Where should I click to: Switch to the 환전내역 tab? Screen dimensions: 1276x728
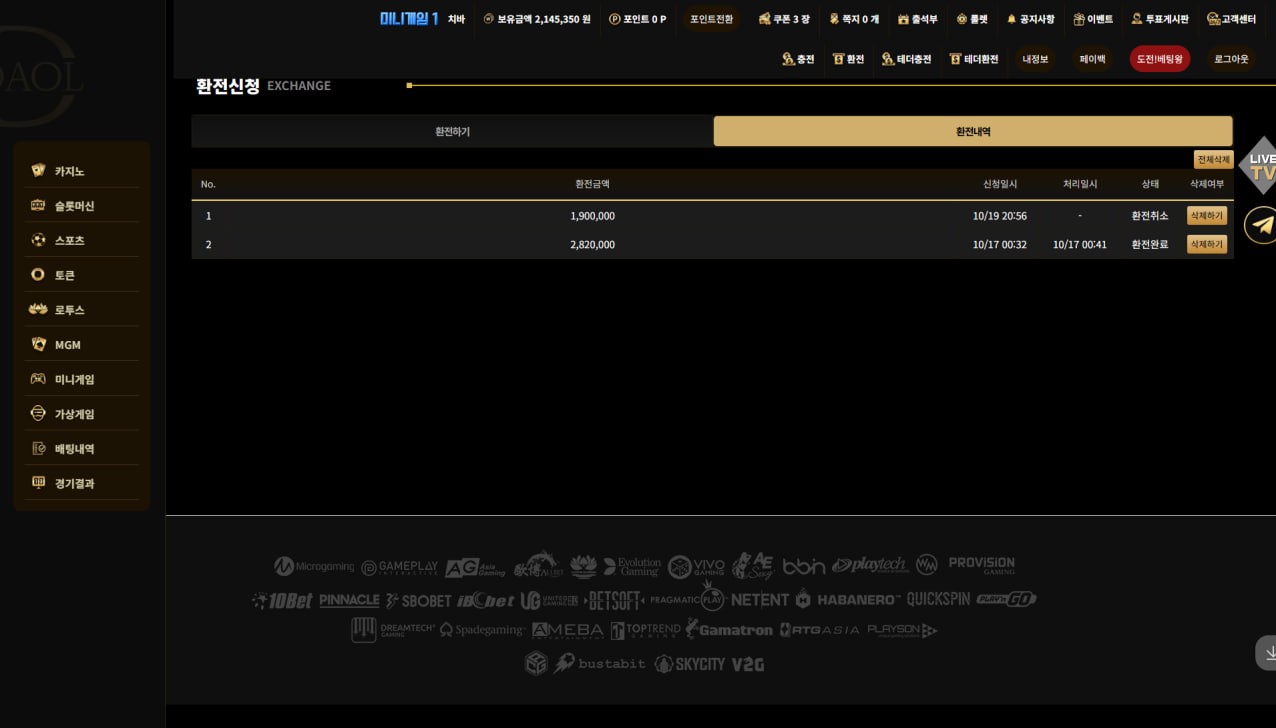(x=973, y=132)
